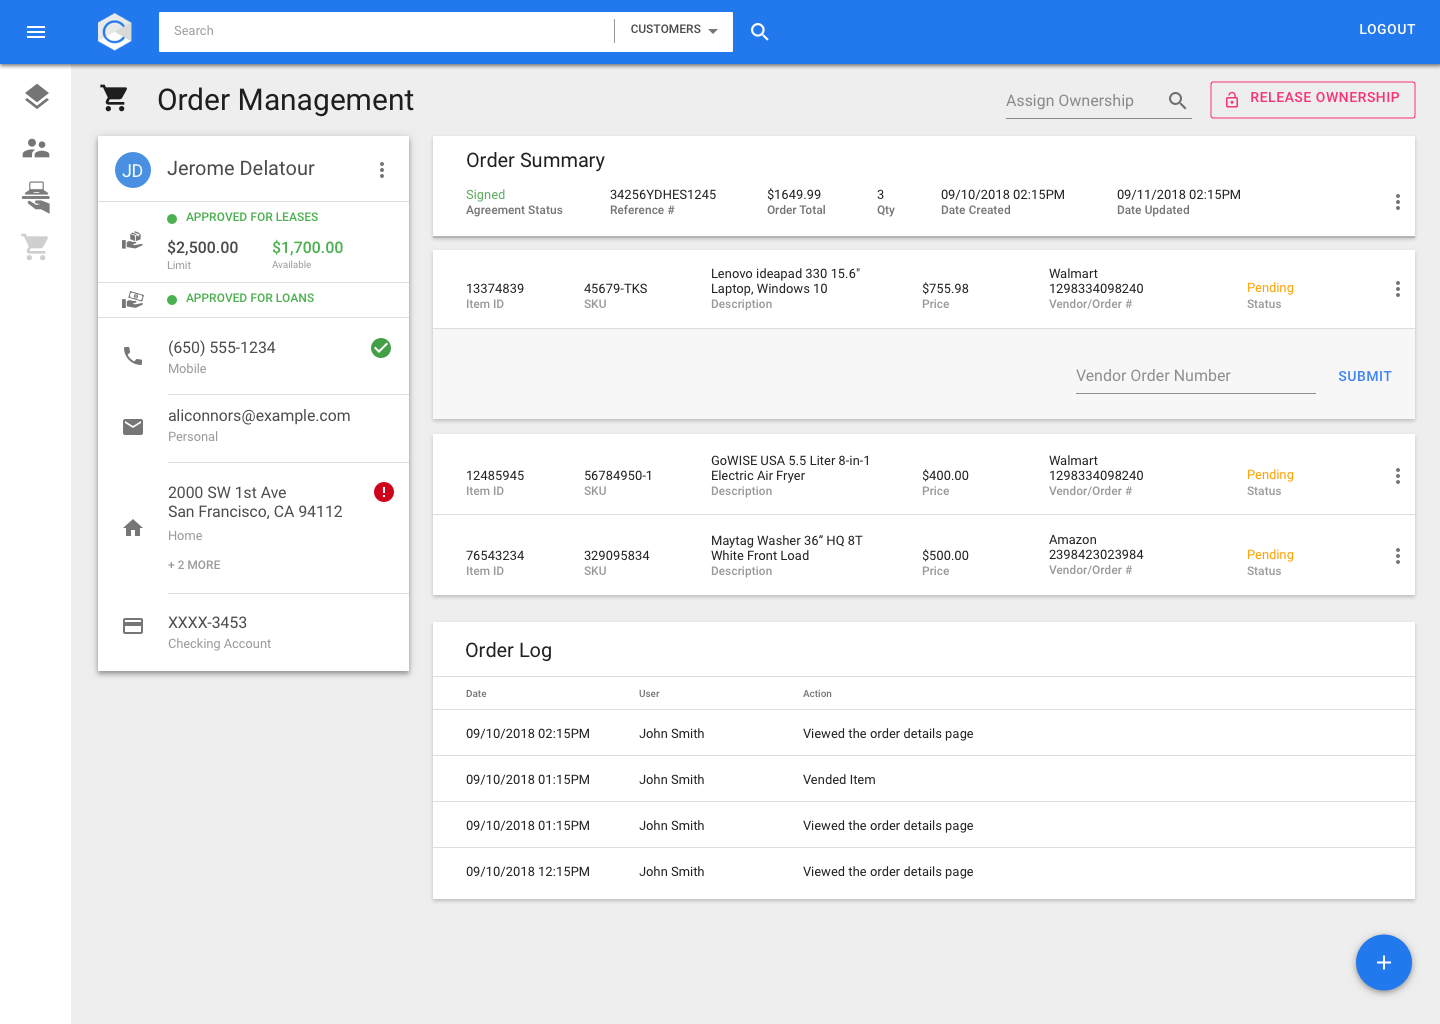Open the CUSTOMERS search filter dropdown
1440x1024 pixels.
tap(674, 30)
